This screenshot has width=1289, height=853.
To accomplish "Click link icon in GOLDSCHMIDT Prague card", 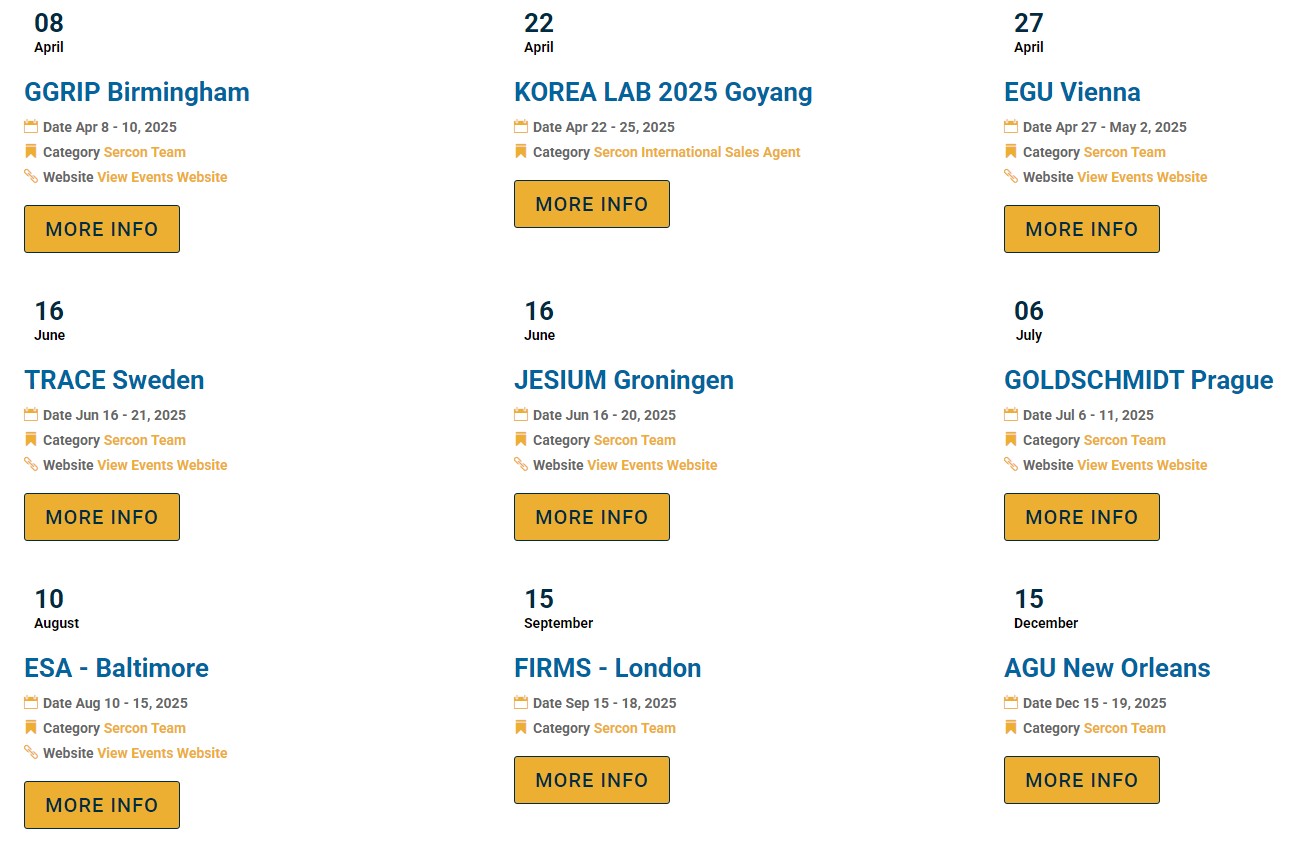I will click(1011, 465).
